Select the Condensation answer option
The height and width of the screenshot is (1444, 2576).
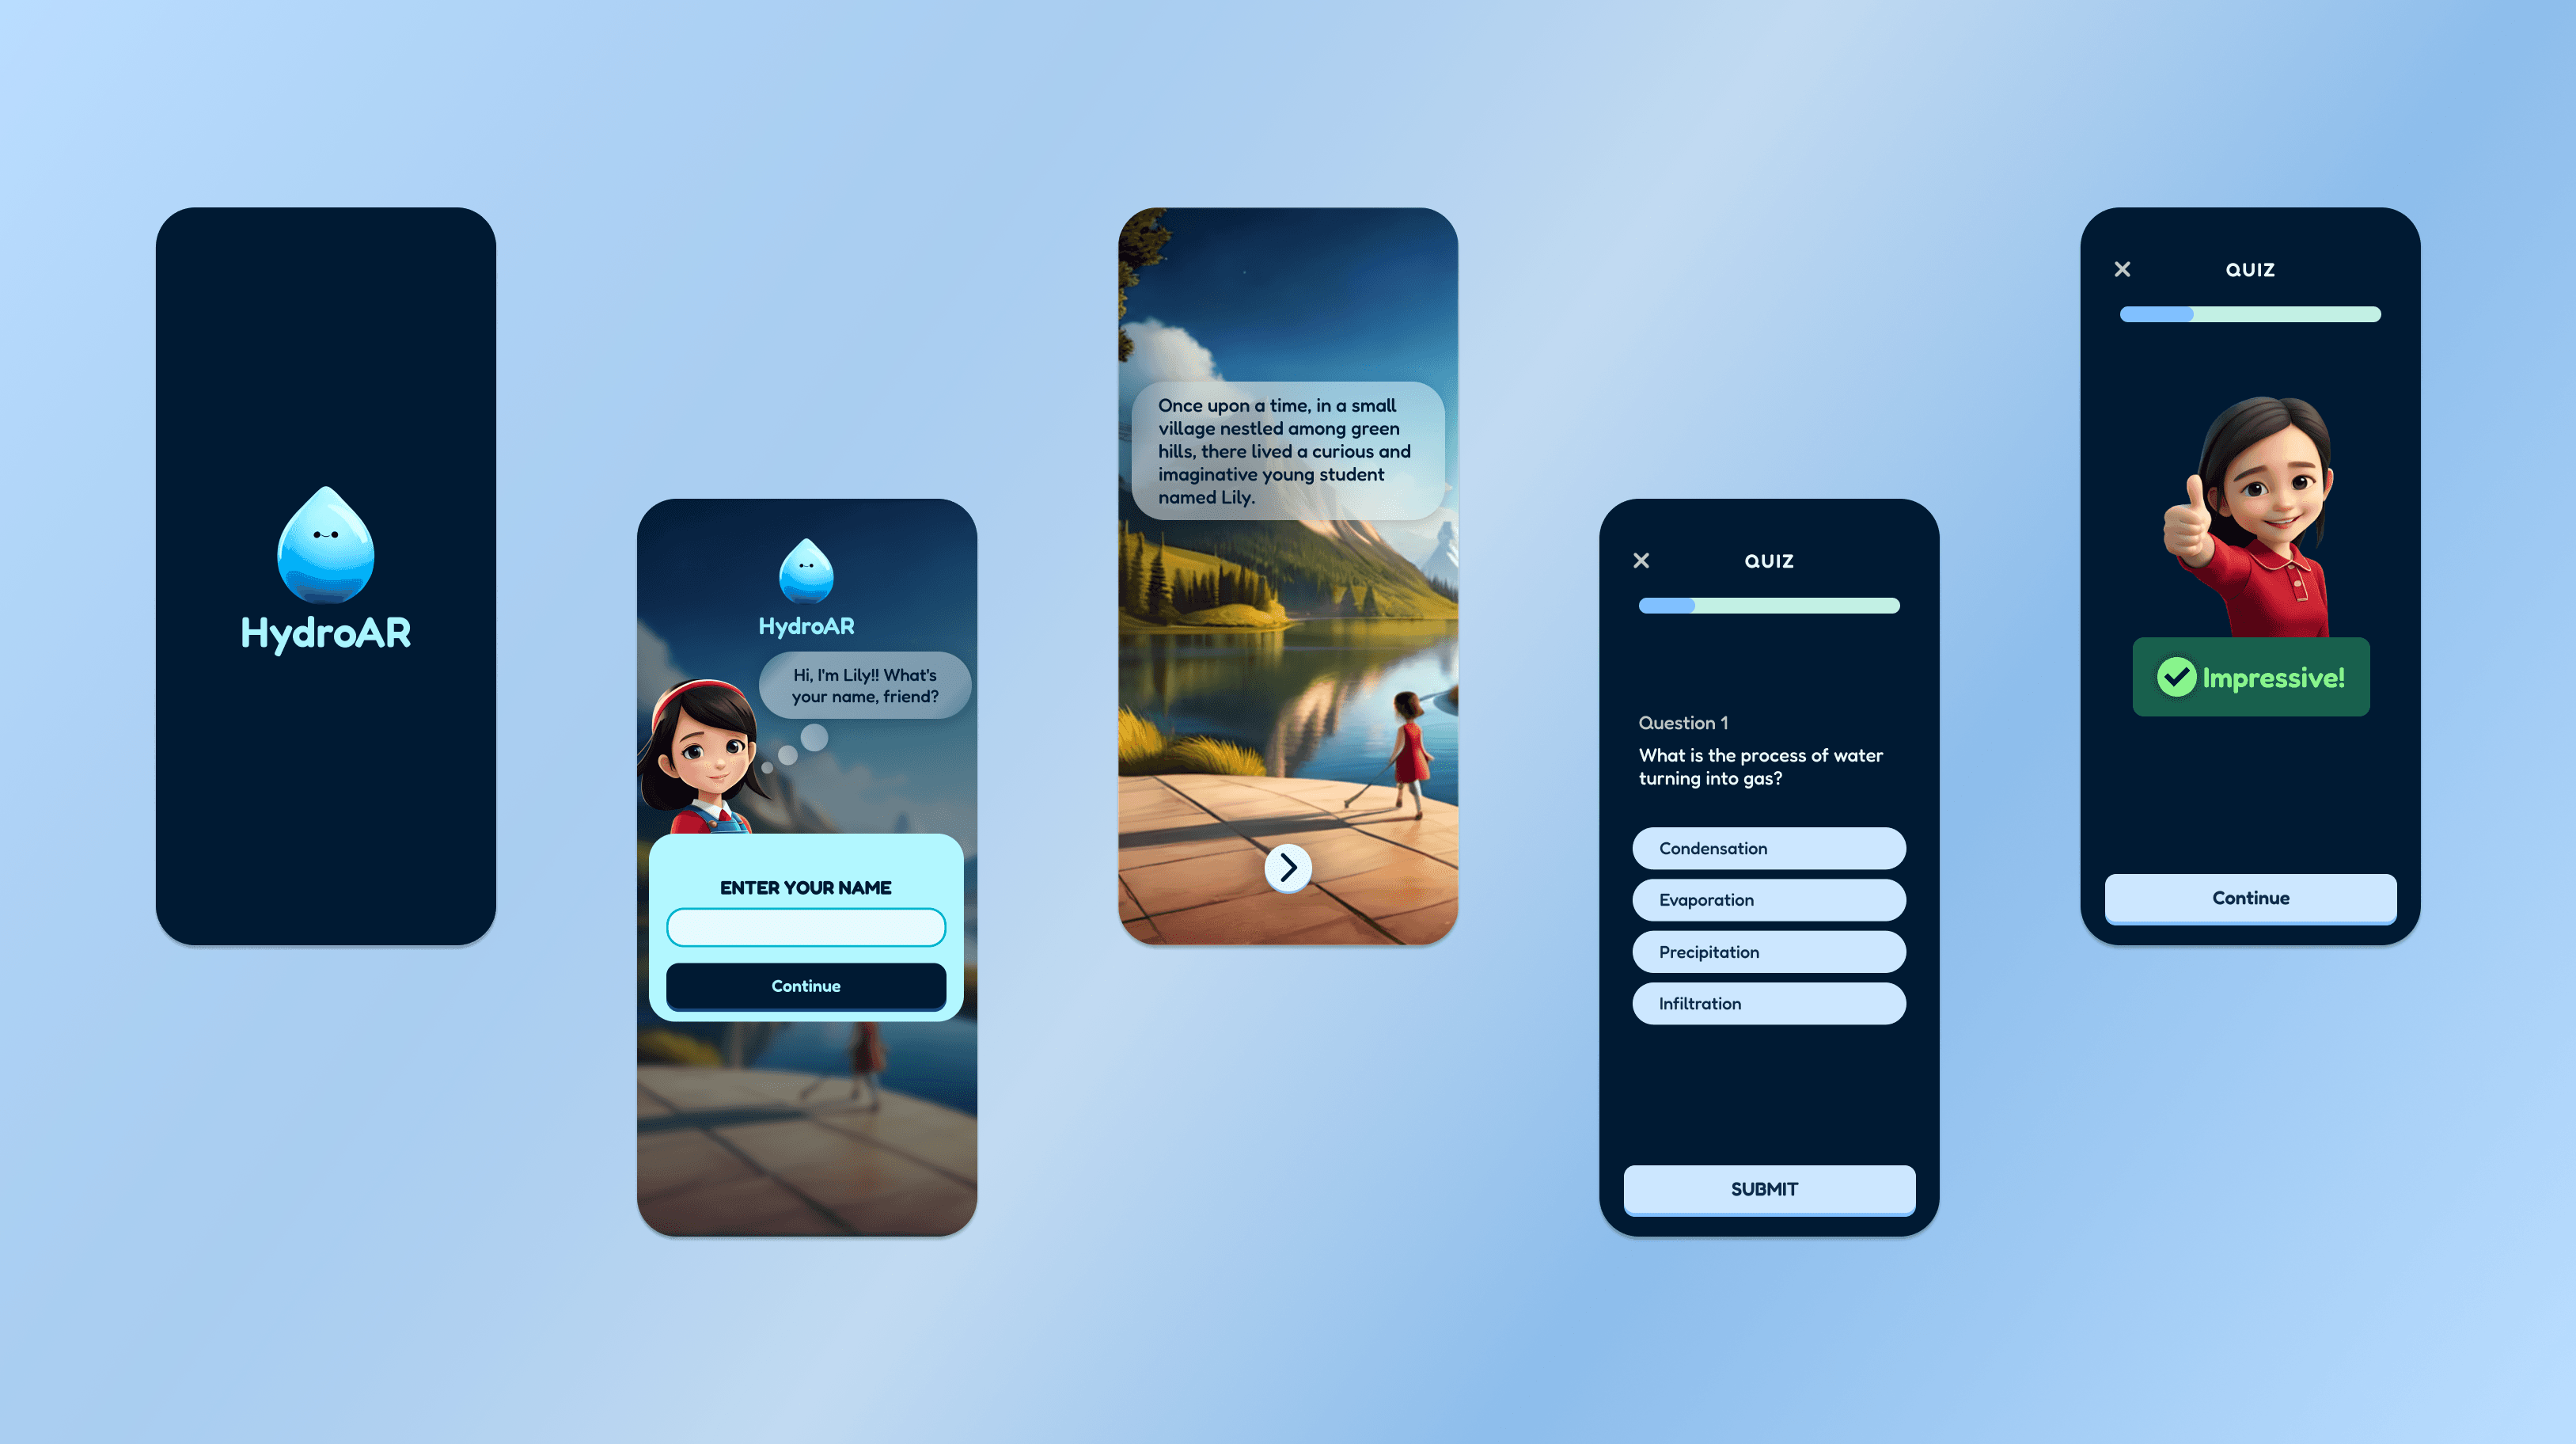point(1766,848)
